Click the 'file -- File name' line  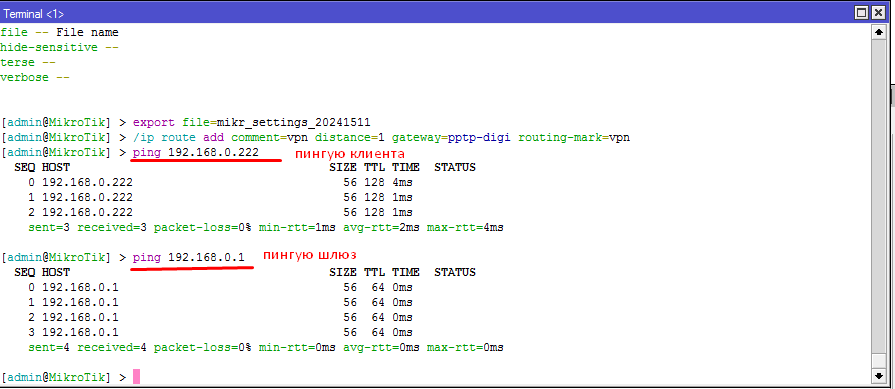click(59, 33)
